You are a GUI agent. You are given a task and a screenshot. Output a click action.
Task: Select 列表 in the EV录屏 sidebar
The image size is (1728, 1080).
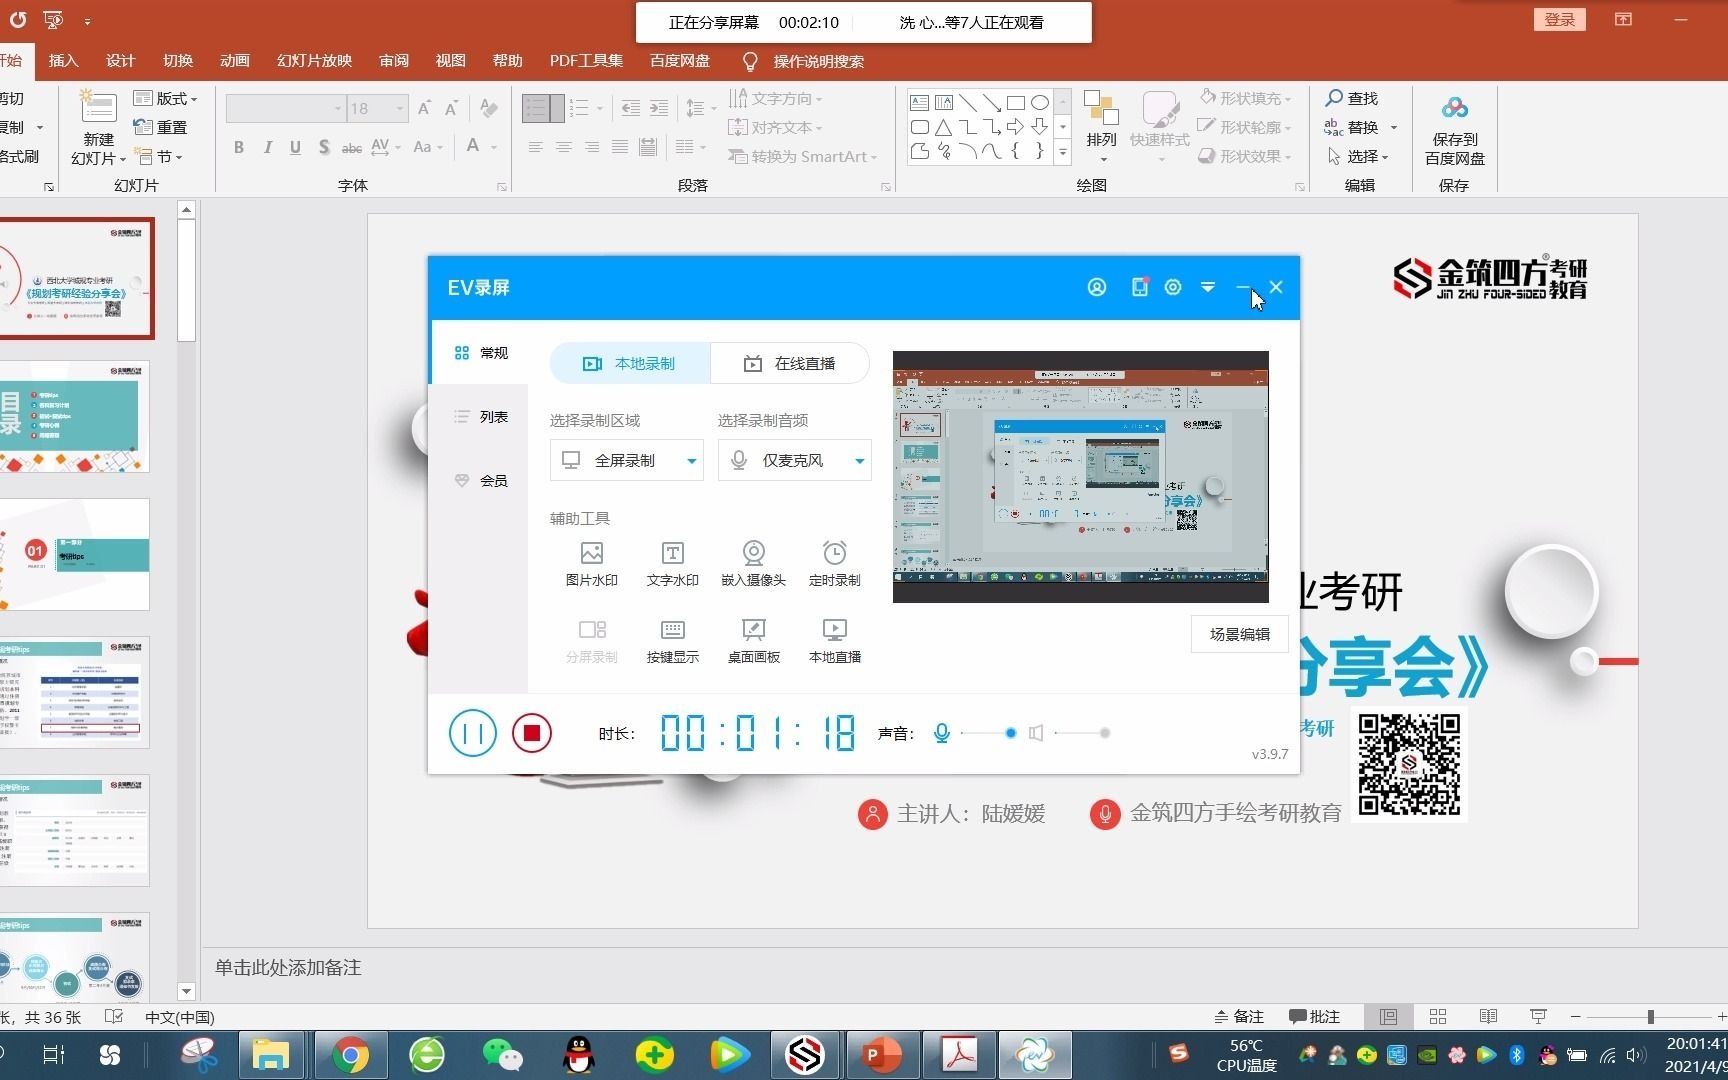point(480,417)
